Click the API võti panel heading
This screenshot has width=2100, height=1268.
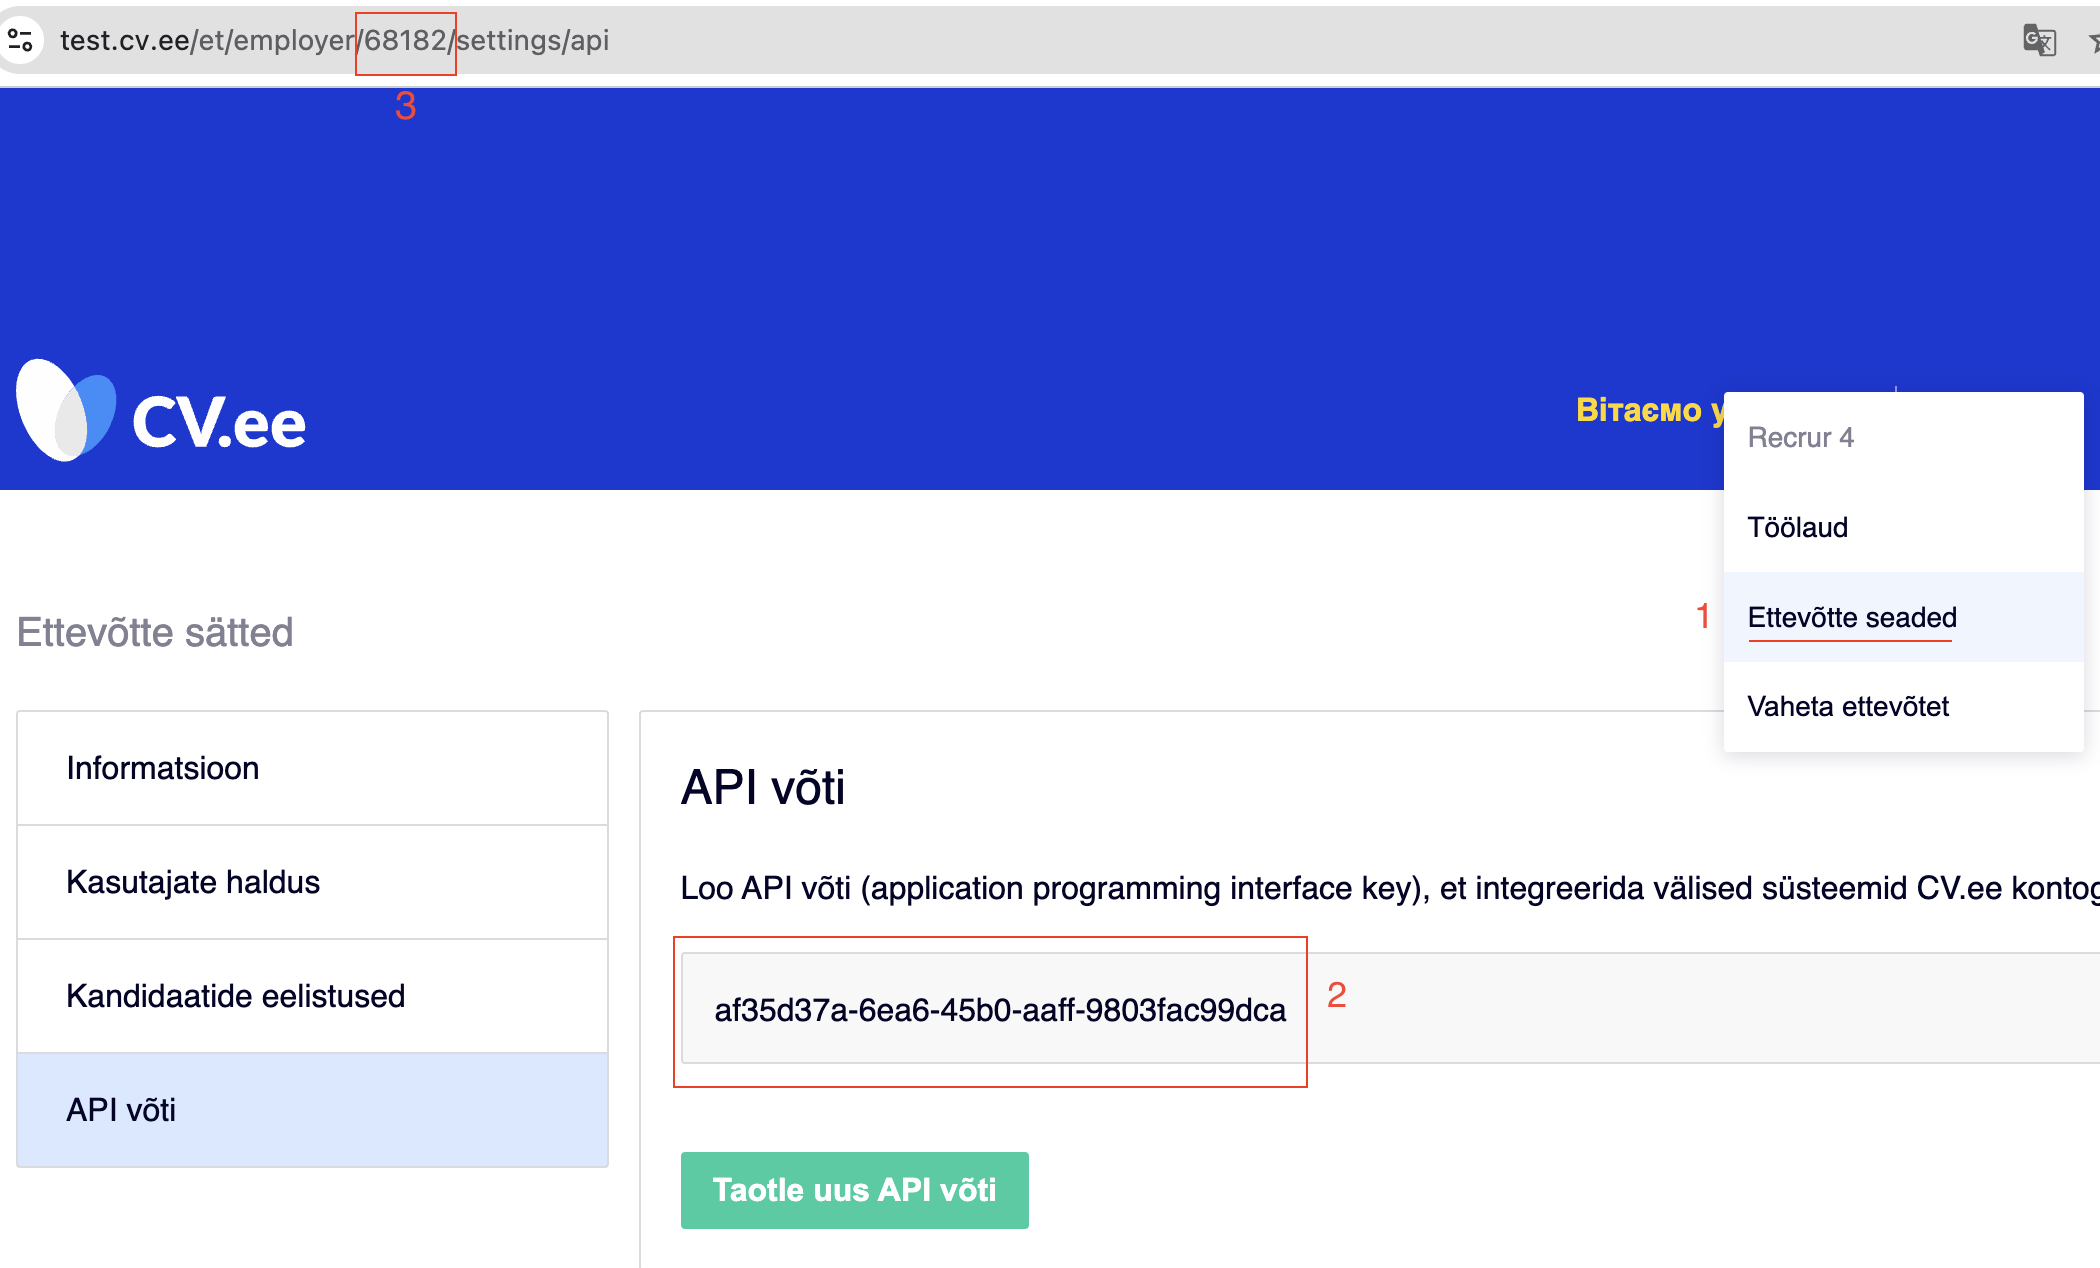click(x=762, y=787)
